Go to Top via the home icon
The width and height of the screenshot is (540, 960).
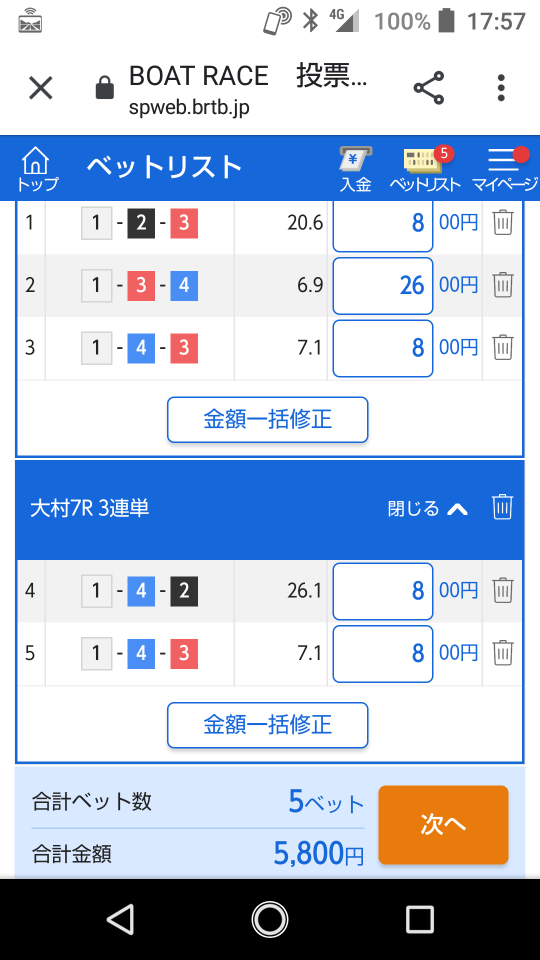click(36, 169)
